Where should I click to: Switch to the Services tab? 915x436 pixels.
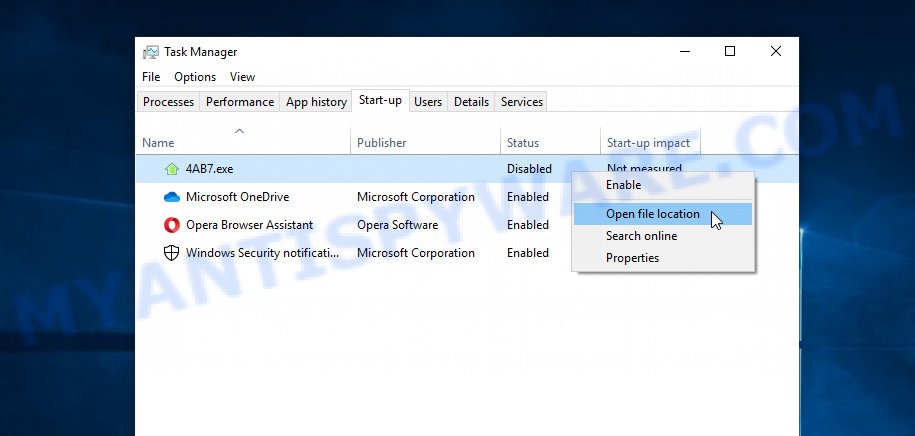522,102
